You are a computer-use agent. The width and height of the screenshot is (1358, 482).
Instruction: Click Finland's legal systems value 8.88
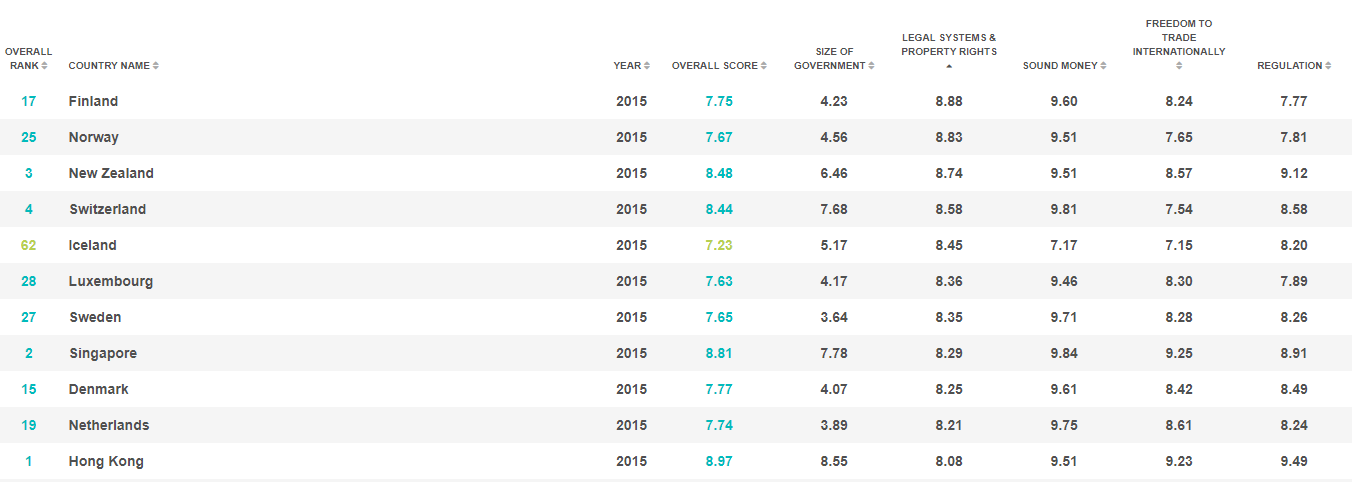tap(949, 101)
